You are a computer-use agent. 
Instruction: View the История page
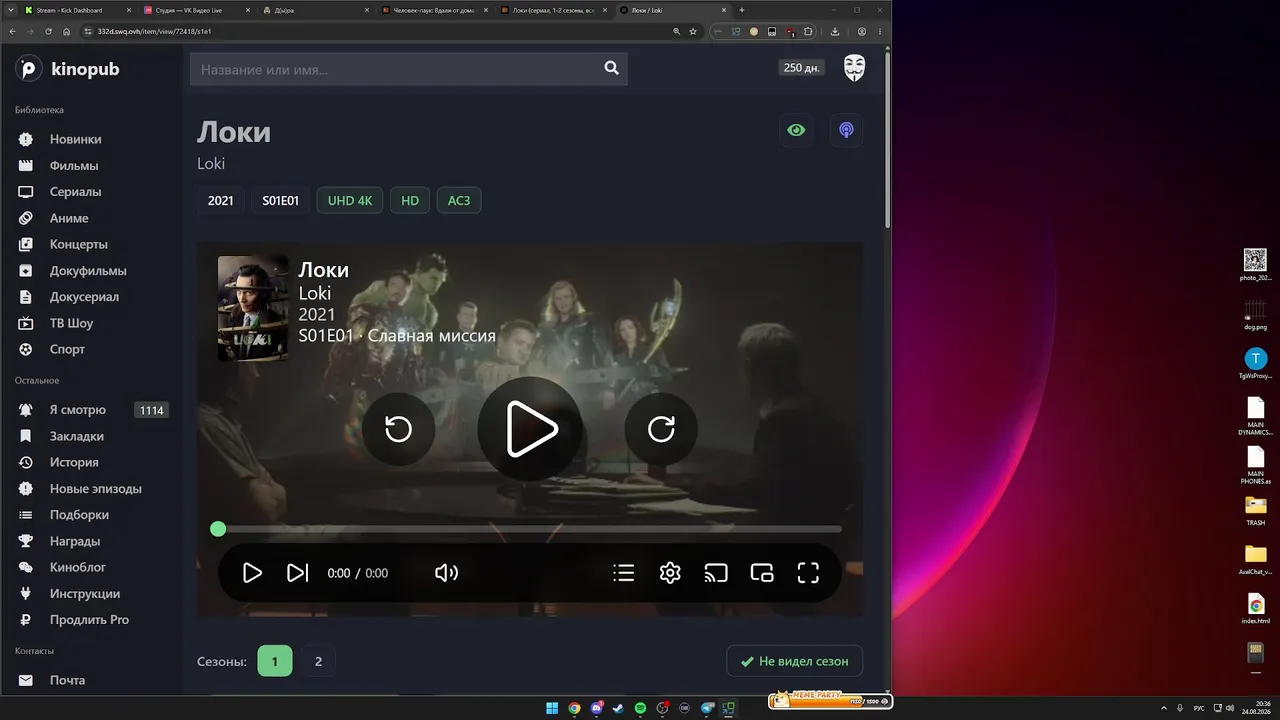(74, 462)
